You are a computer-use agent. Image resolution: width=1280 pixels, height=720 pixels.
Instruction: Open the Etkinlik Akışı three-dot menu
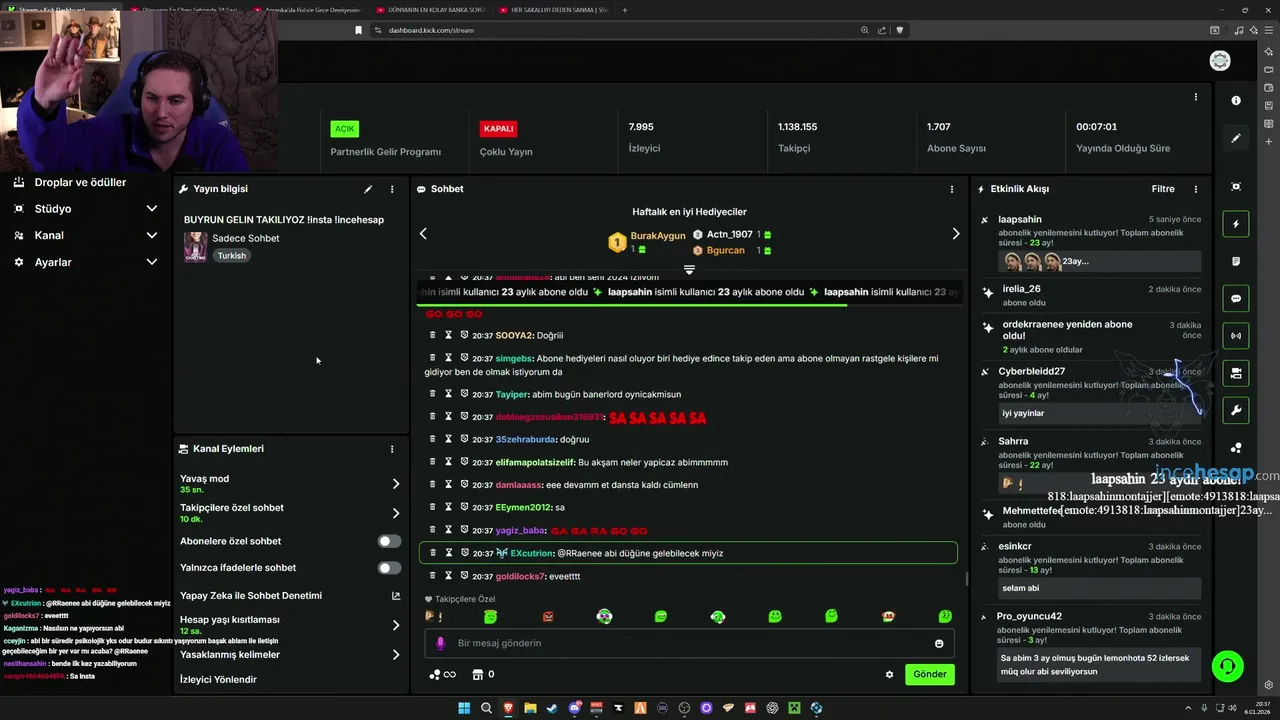(1196, 189)
